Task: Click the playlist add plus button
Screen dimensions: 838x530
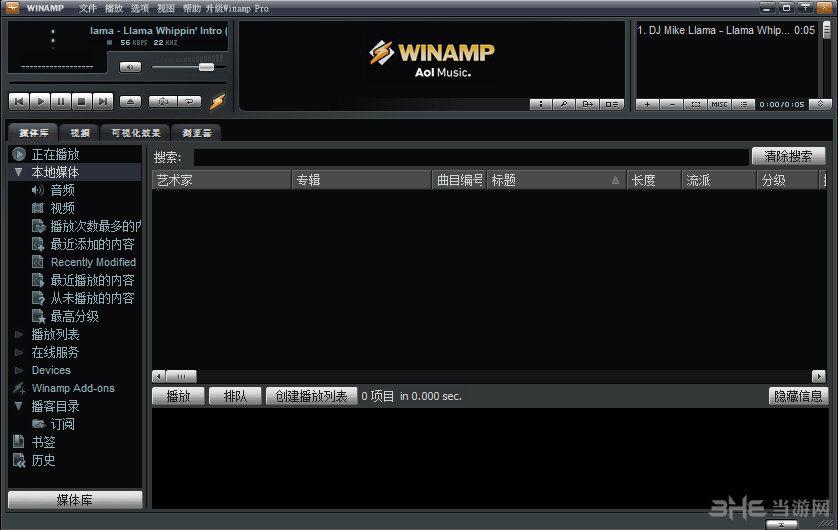Action: click(647, 104)
